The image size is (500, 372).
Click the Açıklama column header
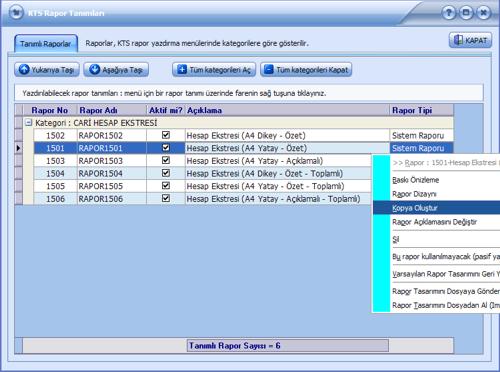(287, 110)
